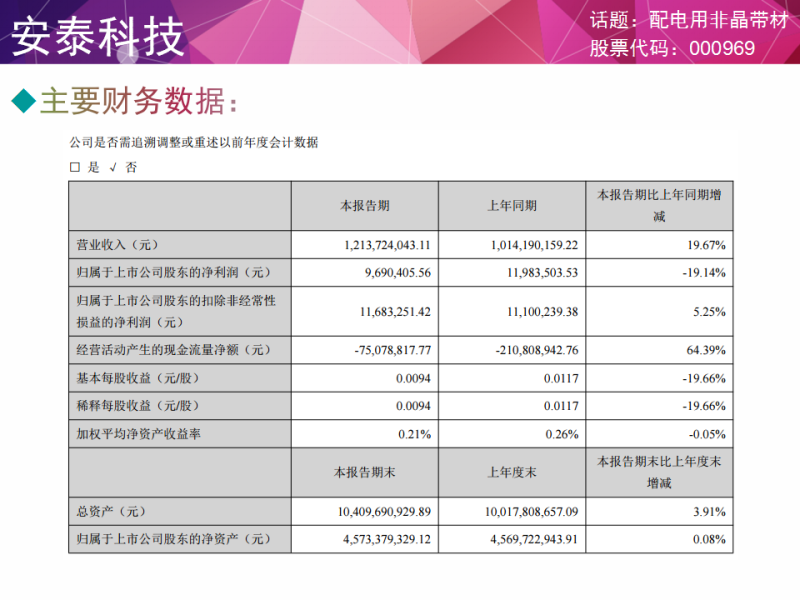Click the value 10,409,690,929.89
This screenshot has height=600, width=800.
tap(384, 511)
